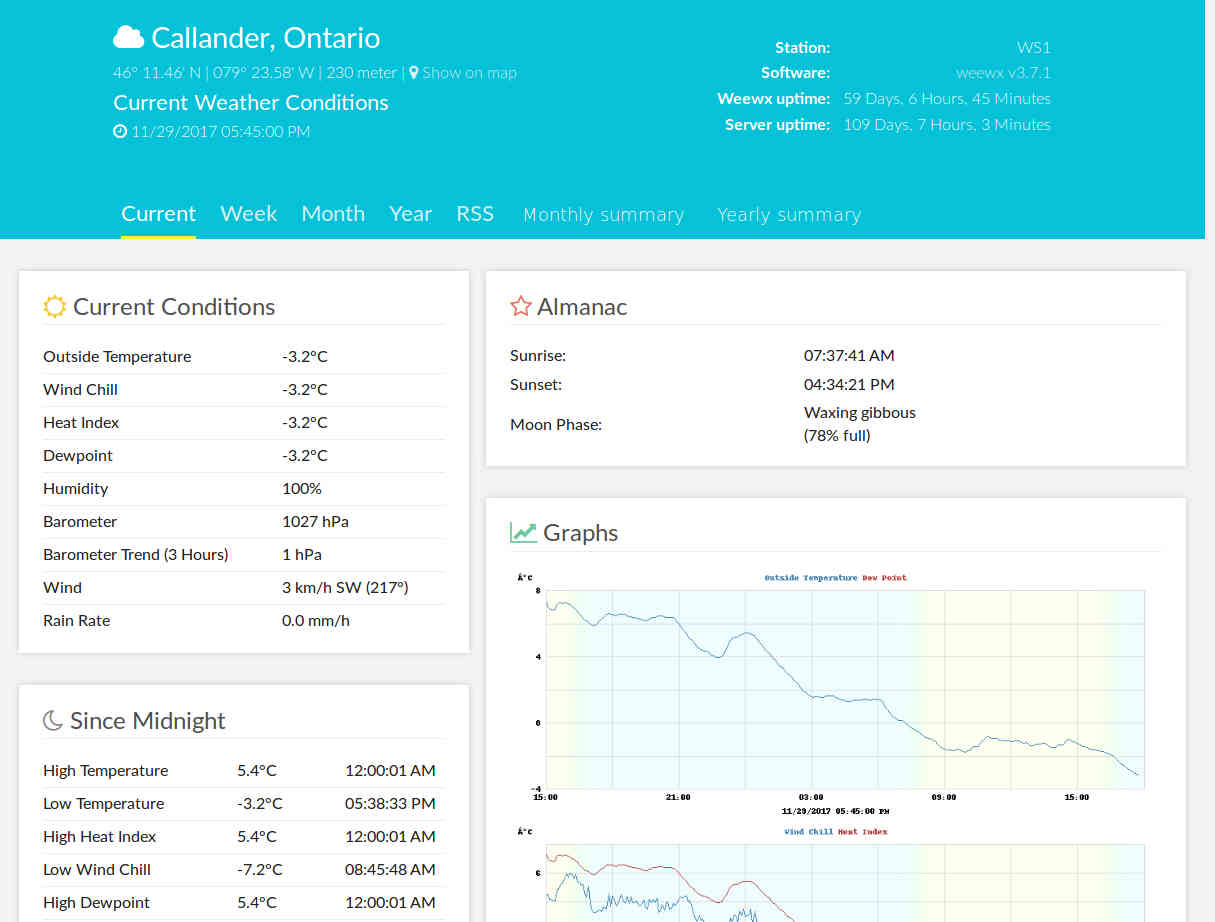
Task: Click the Humidity value 100%
Action: 302,489
